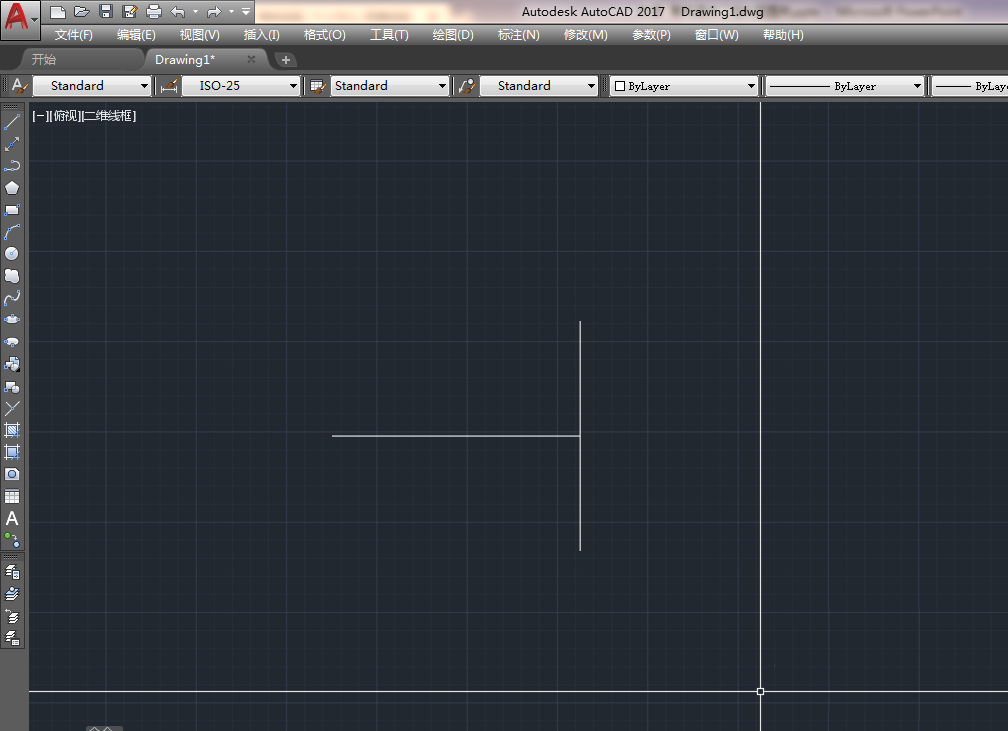Select the Gradient fill tool
1008x731 pixels.
[12, 452]
